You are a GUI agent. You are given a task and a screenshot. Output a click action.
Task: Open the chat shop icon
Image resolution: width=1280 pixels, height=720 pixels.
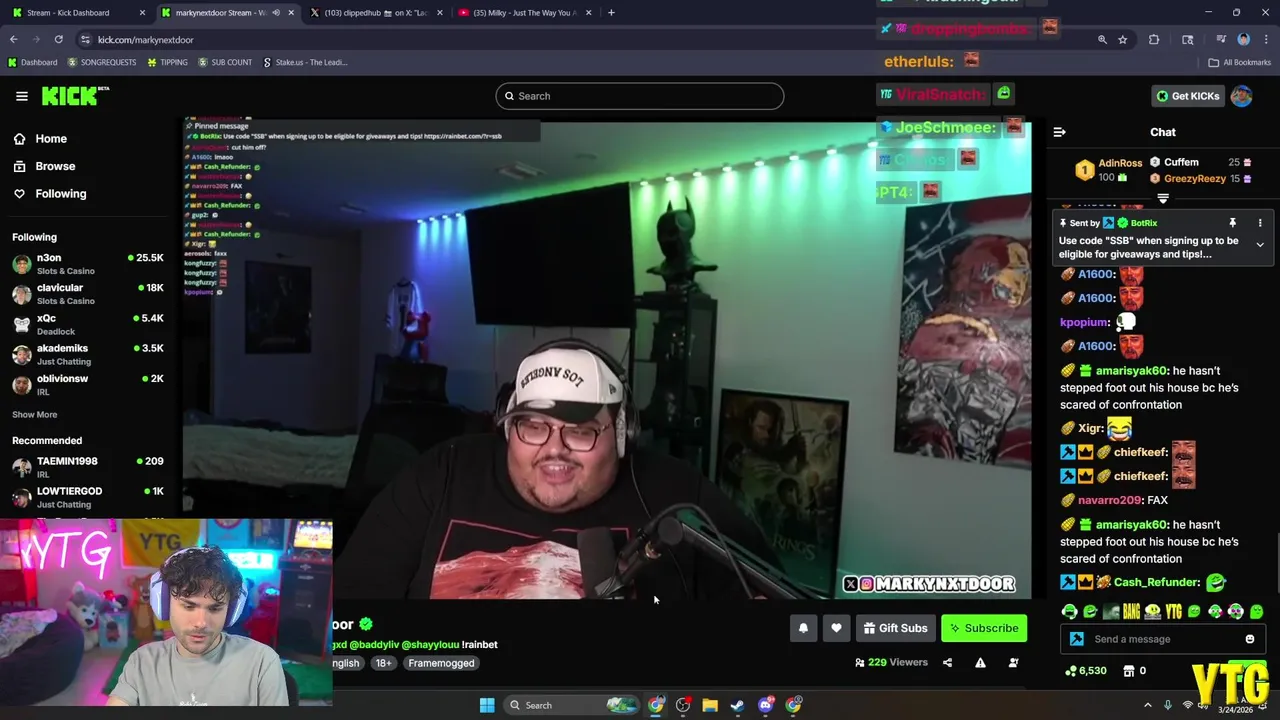1129,671
